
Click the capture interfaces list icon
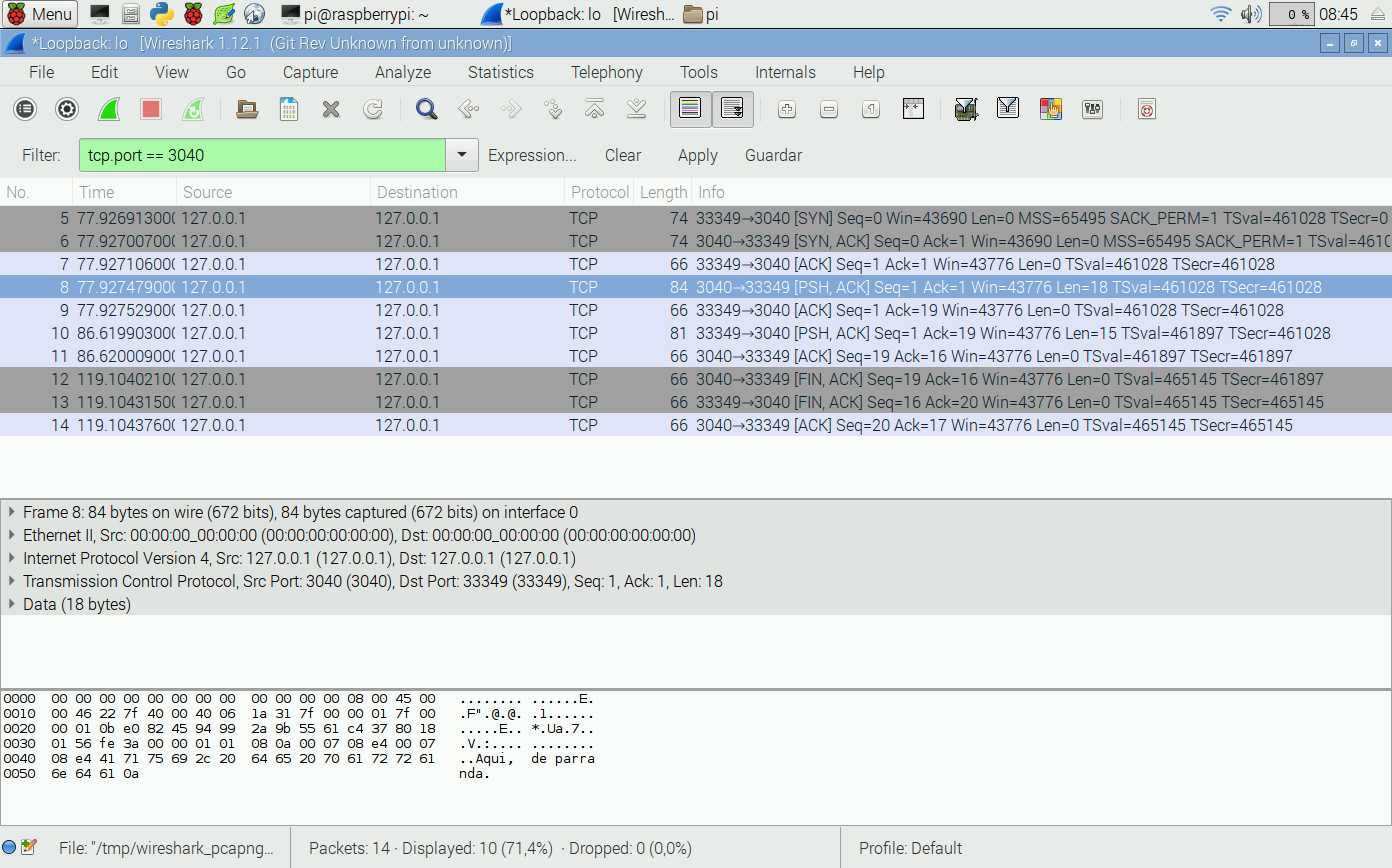pos(25,109)
